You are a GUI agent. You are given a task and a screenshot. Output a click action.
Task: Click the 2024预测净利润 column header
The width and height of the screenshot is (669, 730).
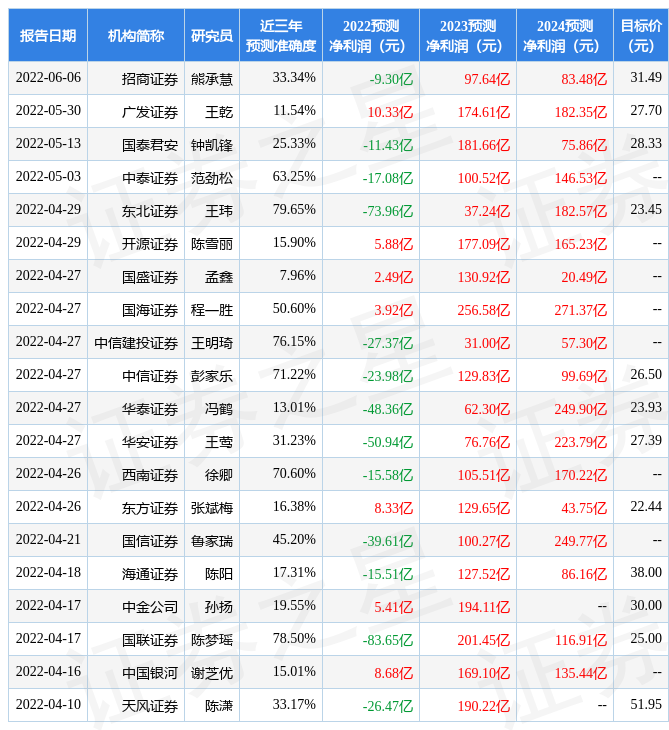(565, 35)
